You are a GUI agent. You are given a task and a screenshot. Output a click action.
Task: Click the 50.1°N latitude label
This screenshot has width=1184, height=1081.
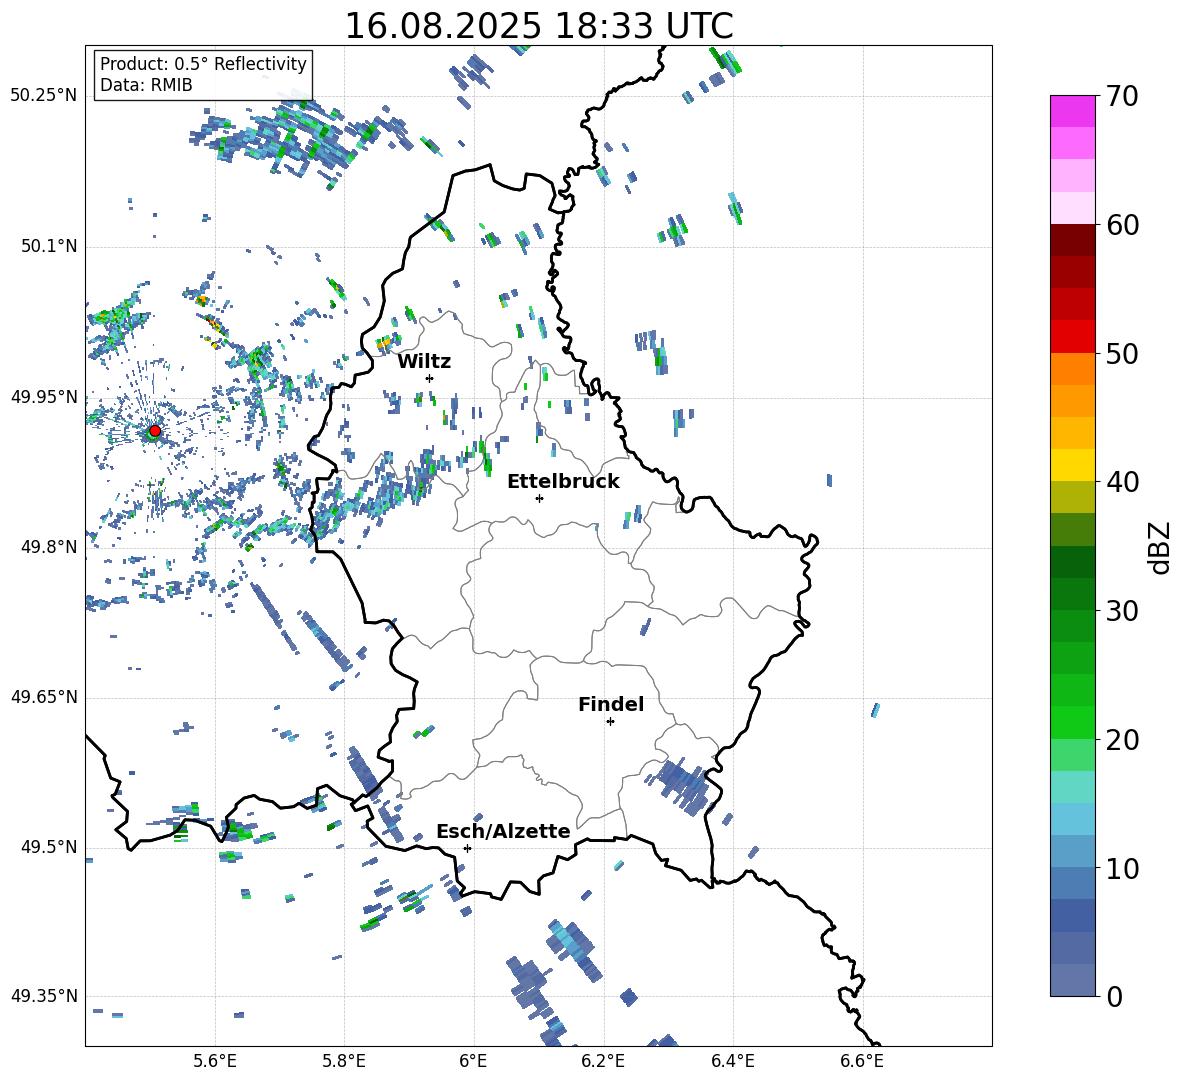[x=49, y=246]
